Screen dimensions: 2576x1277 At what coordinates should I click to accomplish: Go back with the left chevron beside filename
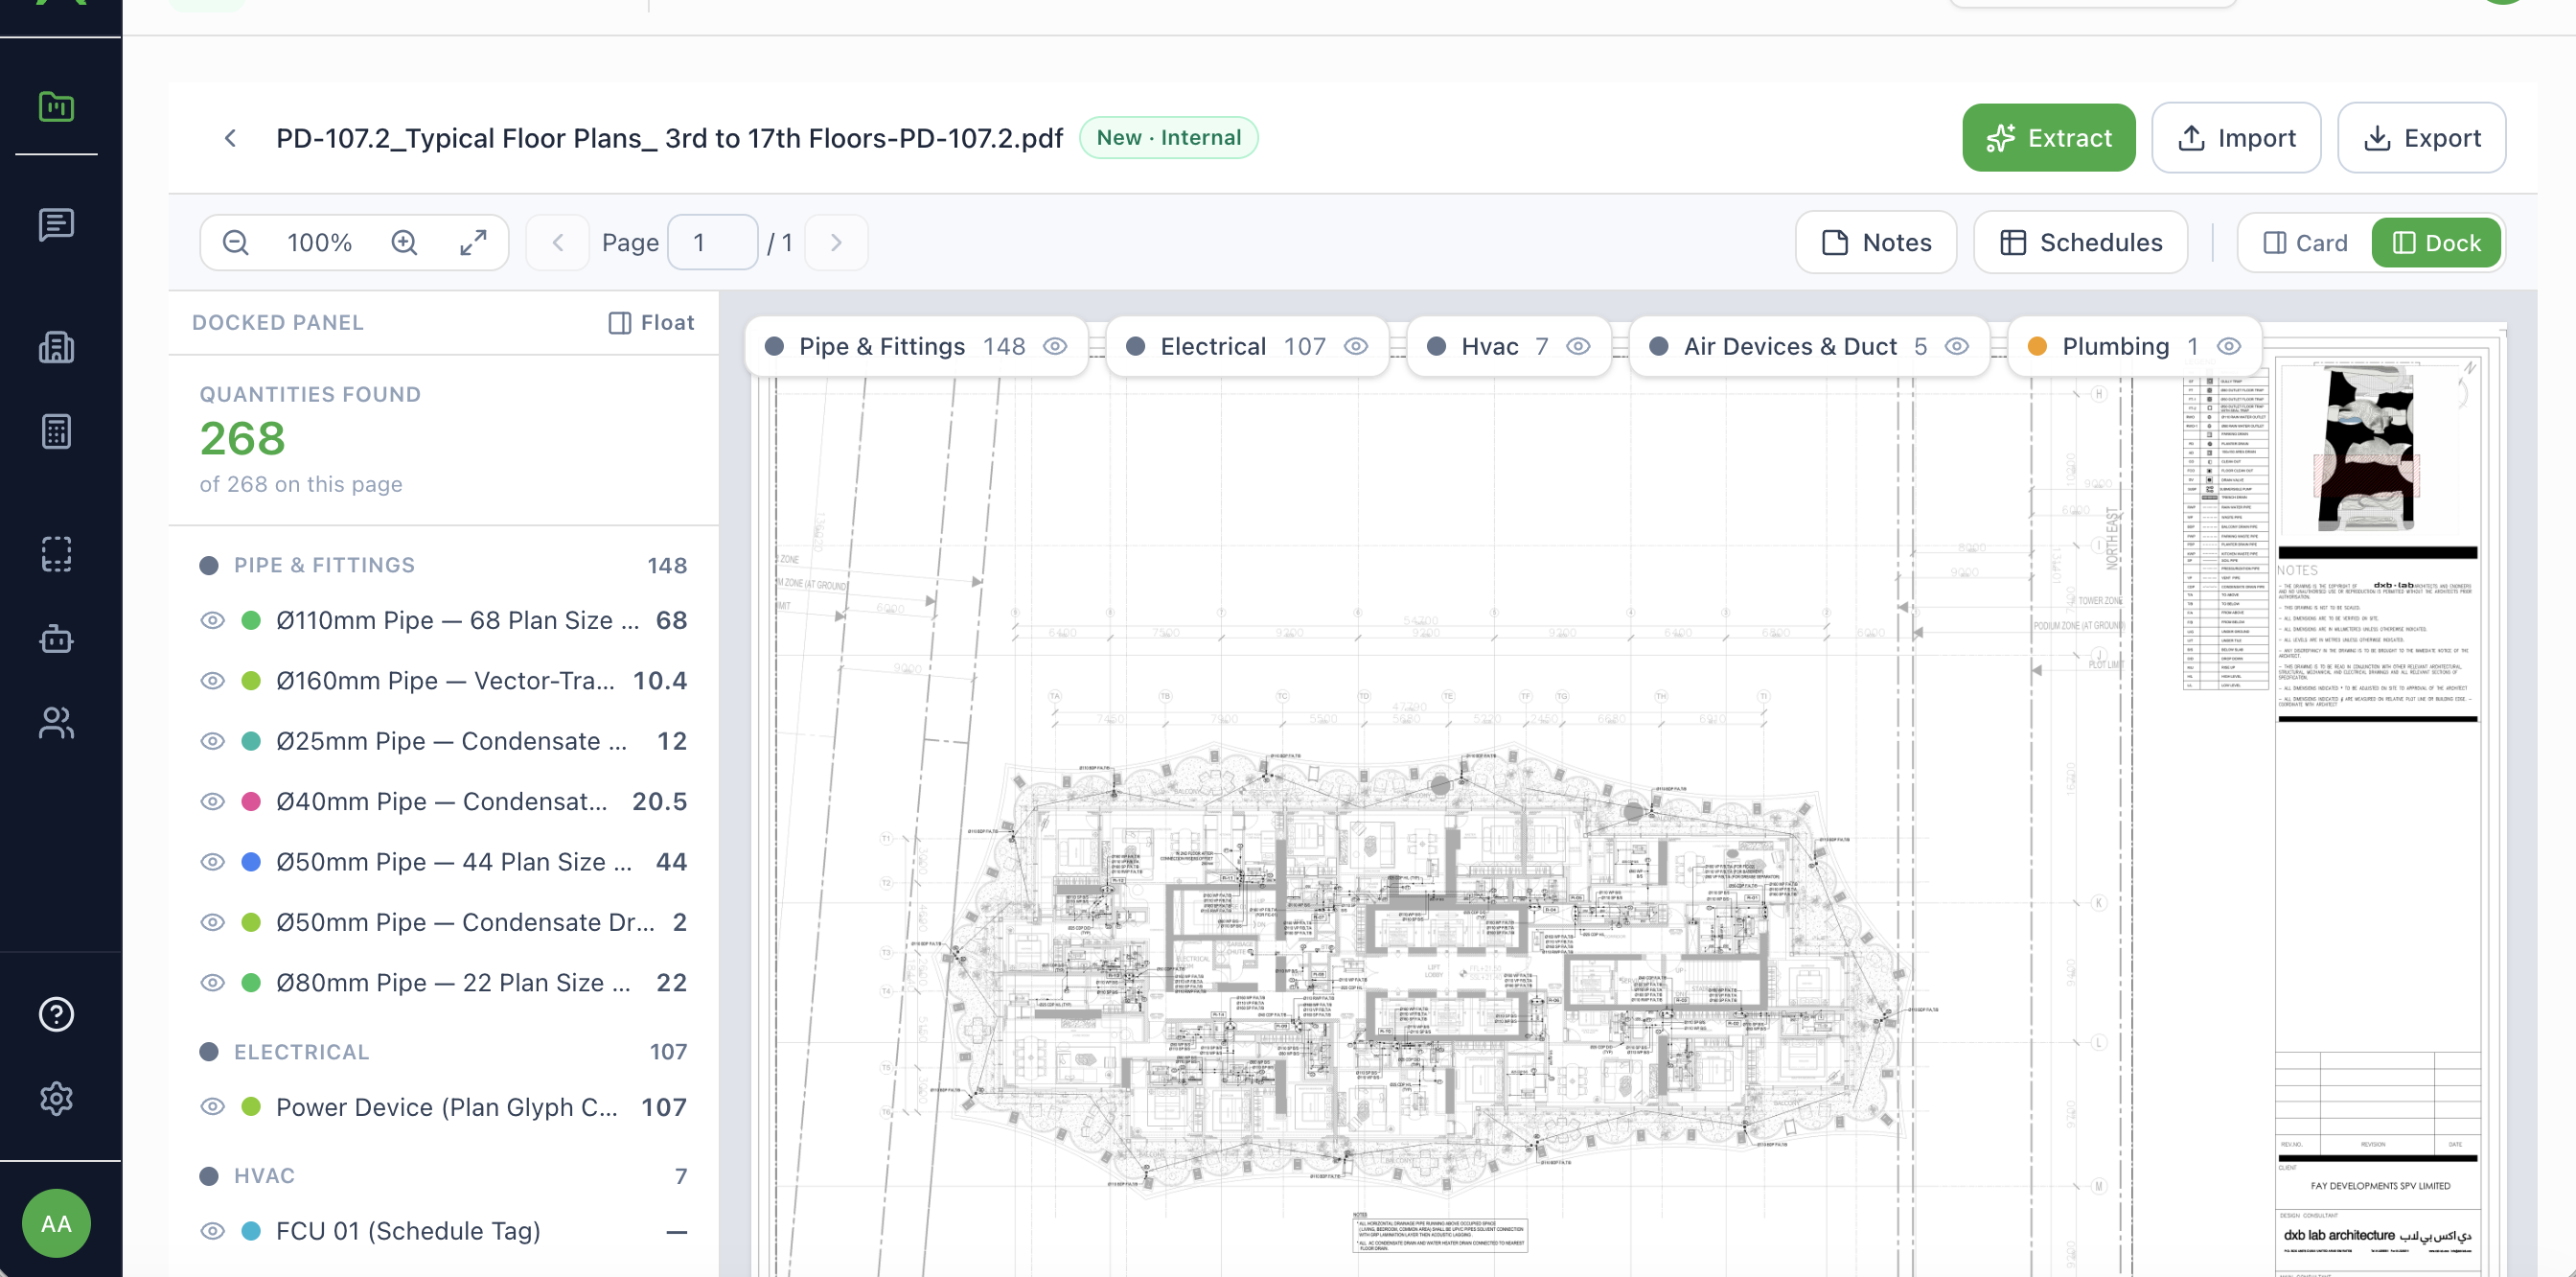pyautogui.click(x=230, y=138)
